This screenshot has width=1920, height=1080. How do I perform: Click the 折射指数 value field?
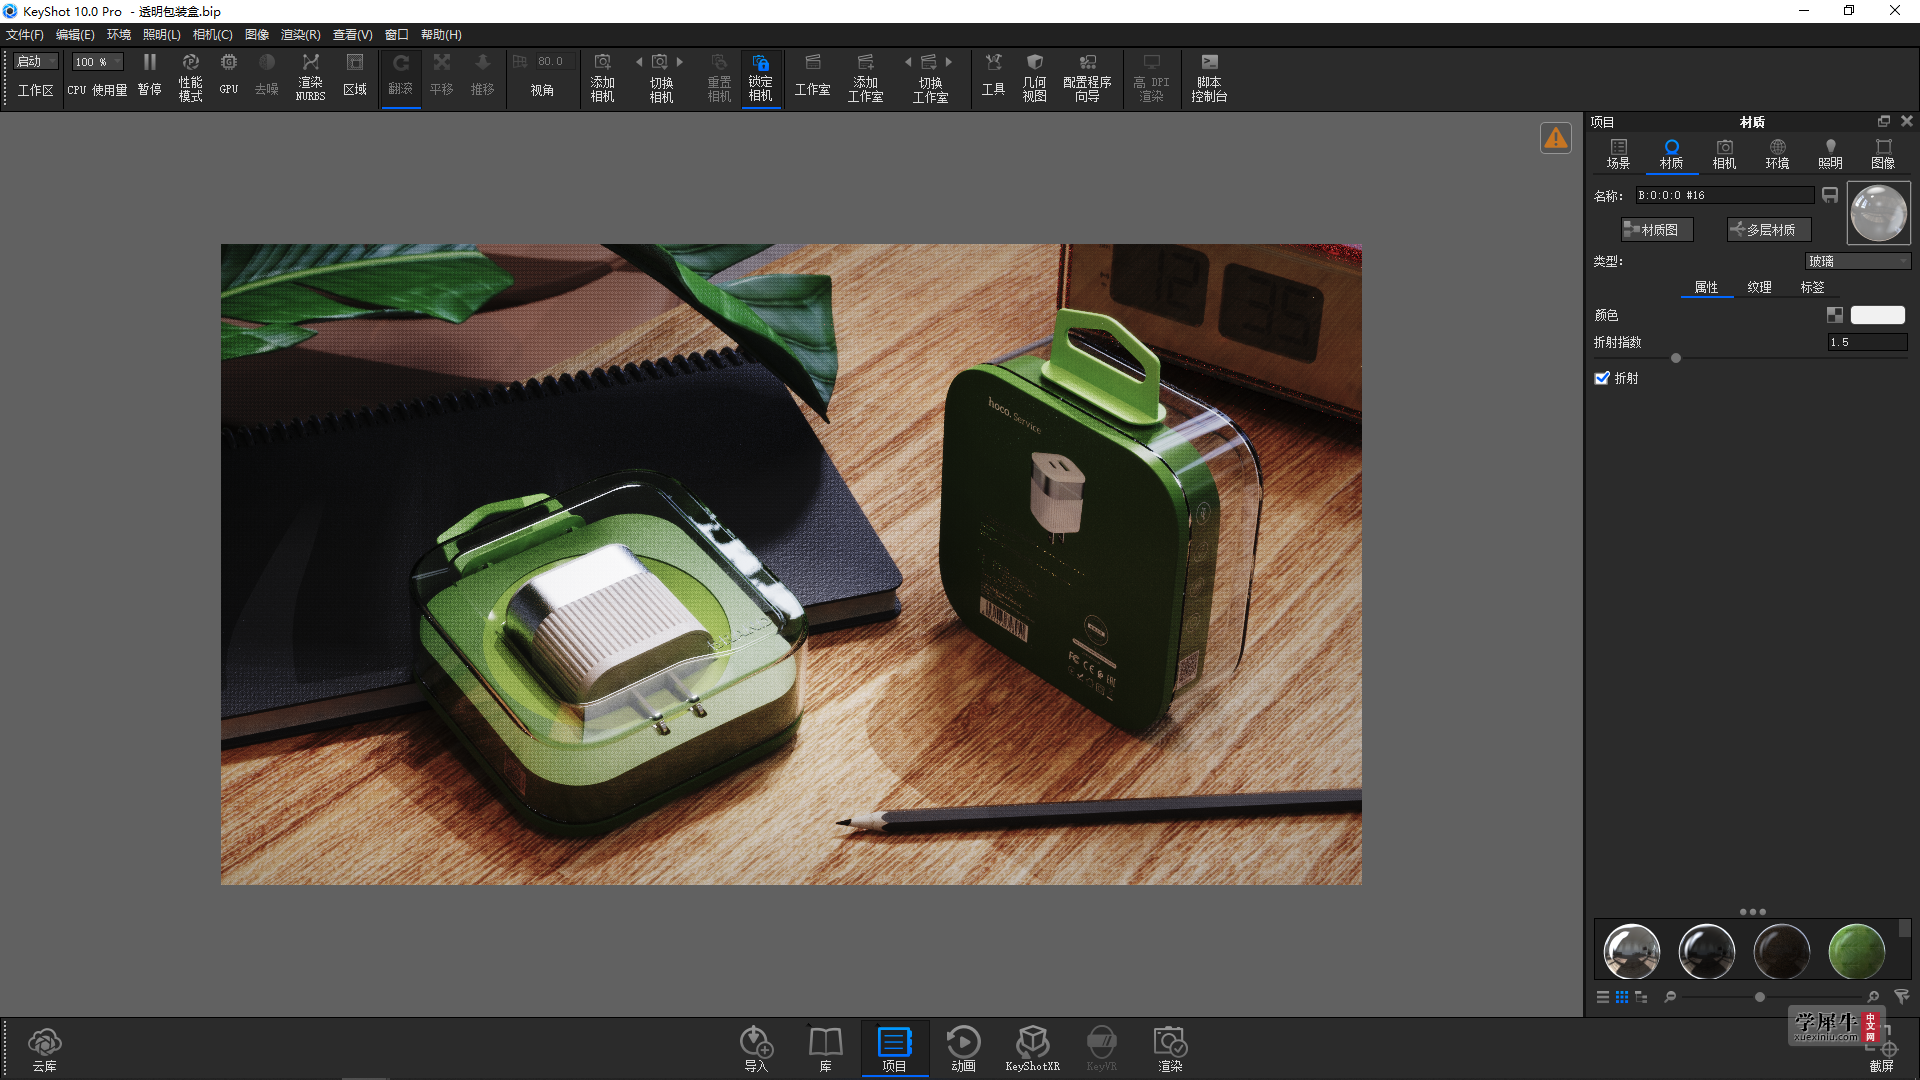pyautogui.click(x=1867, y=342)
